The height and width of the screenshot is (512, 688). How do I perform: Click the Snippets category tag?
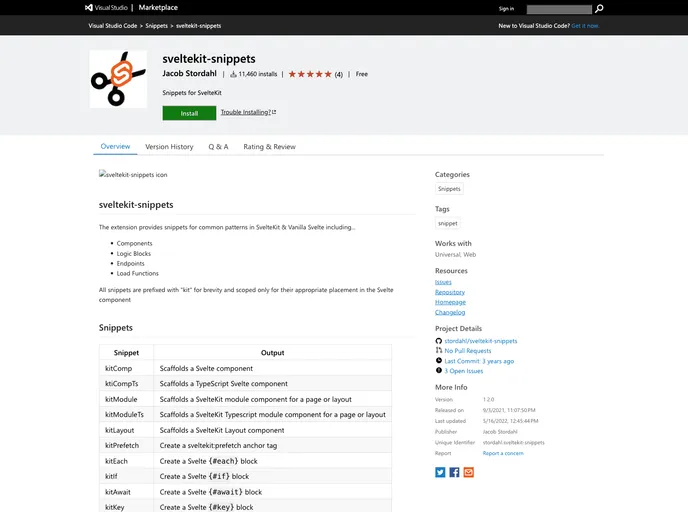(449, 189)
